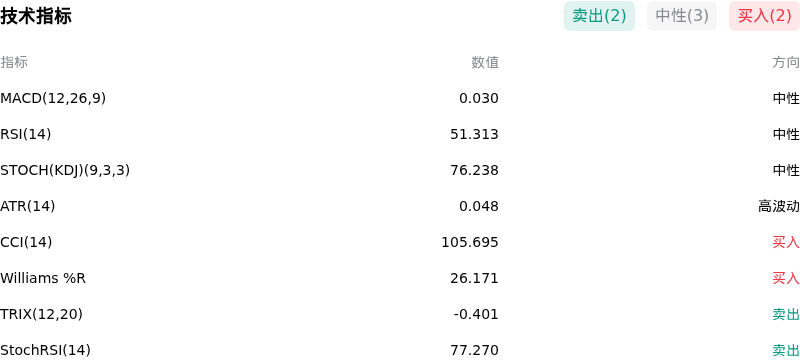Image resolution: width=800 pixels, height=360 pixels.
Task: Open the ATR(14) indicator row
Action: click(400, 206)
